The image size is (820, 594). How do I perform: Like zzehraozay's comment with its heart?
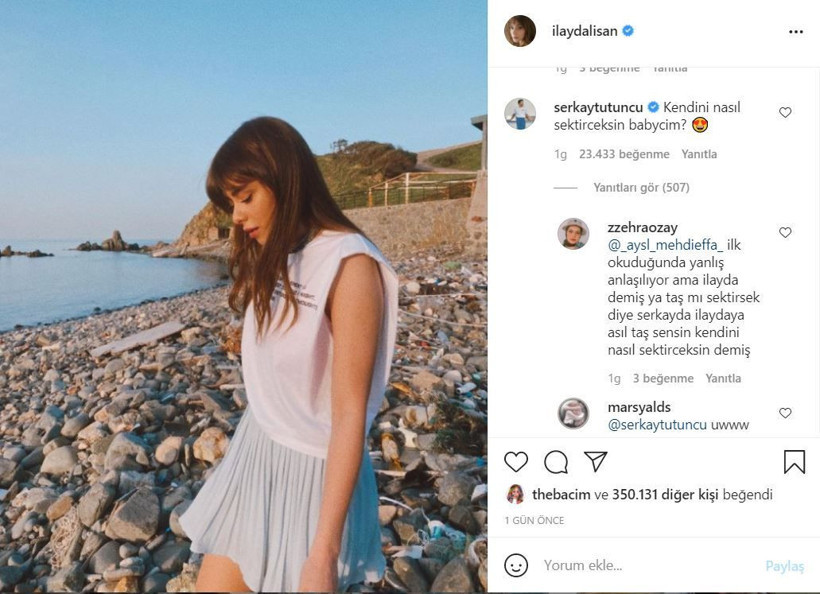tap(786, 231)
